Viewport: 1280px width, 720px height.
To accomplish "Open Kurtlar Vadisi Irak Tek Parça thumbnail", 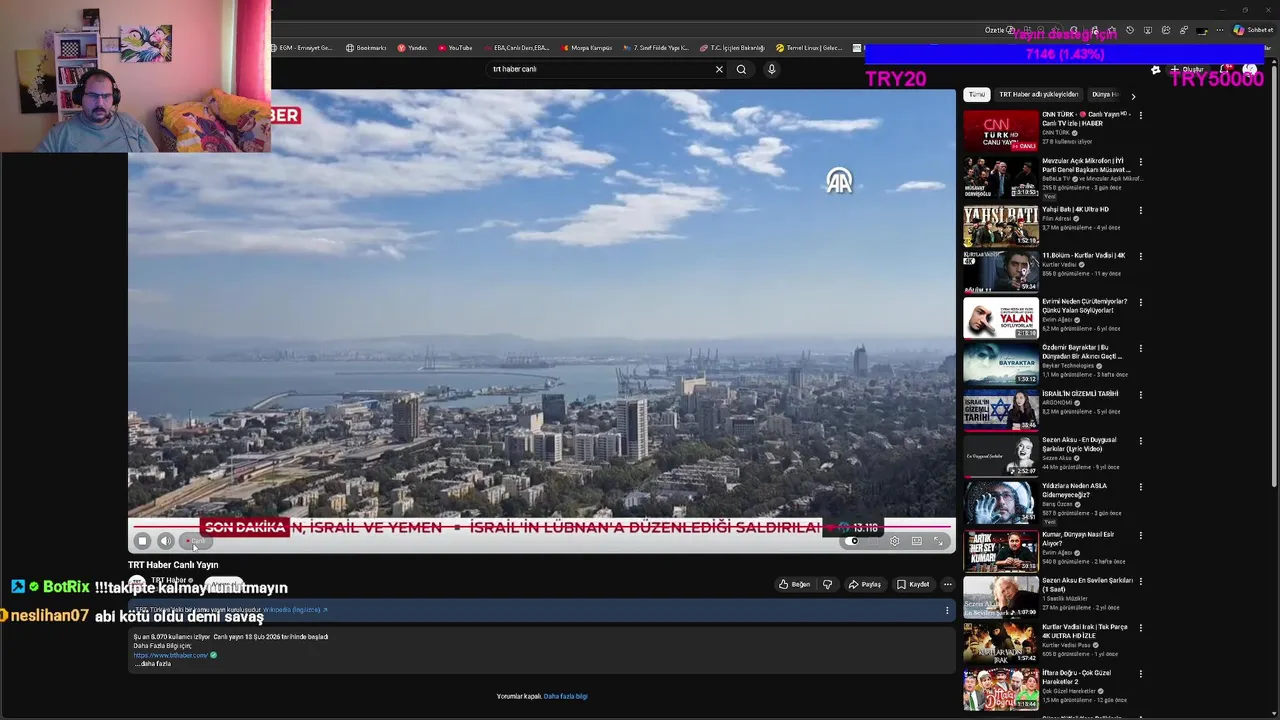I will pos(1001,643).
